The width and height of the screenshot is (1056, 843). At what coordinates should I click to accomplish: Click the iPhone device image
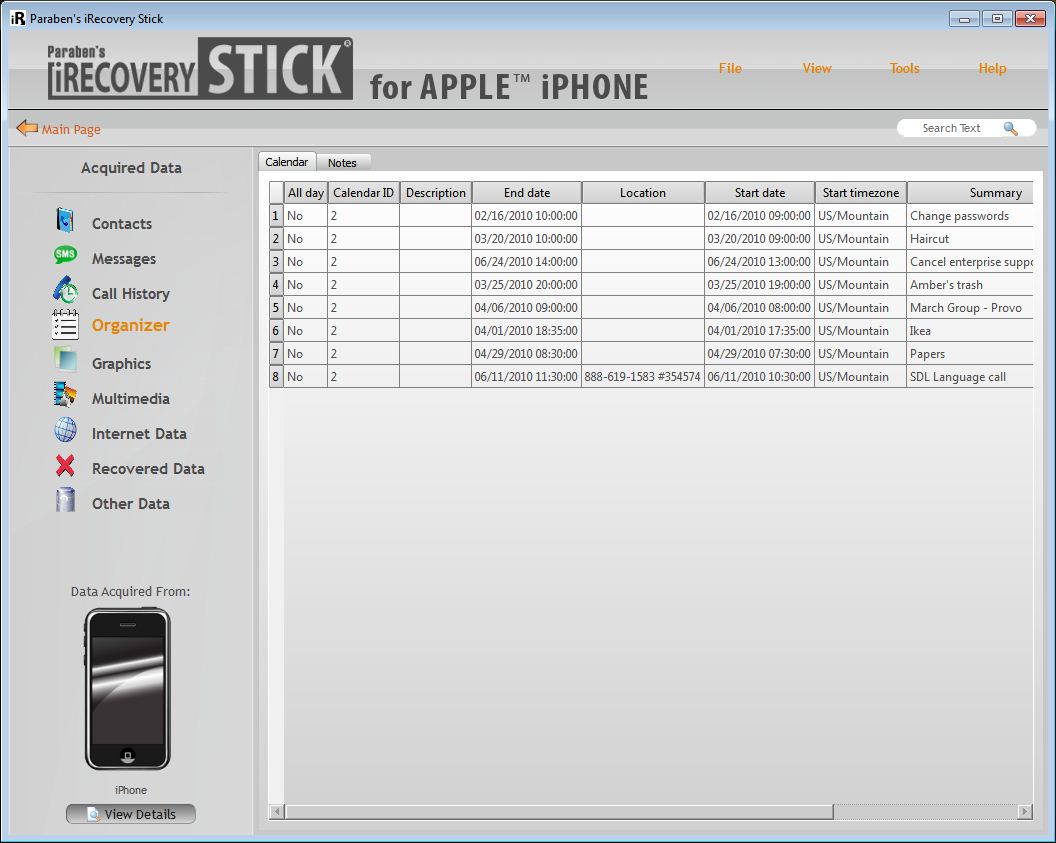(x=127, y=688)
